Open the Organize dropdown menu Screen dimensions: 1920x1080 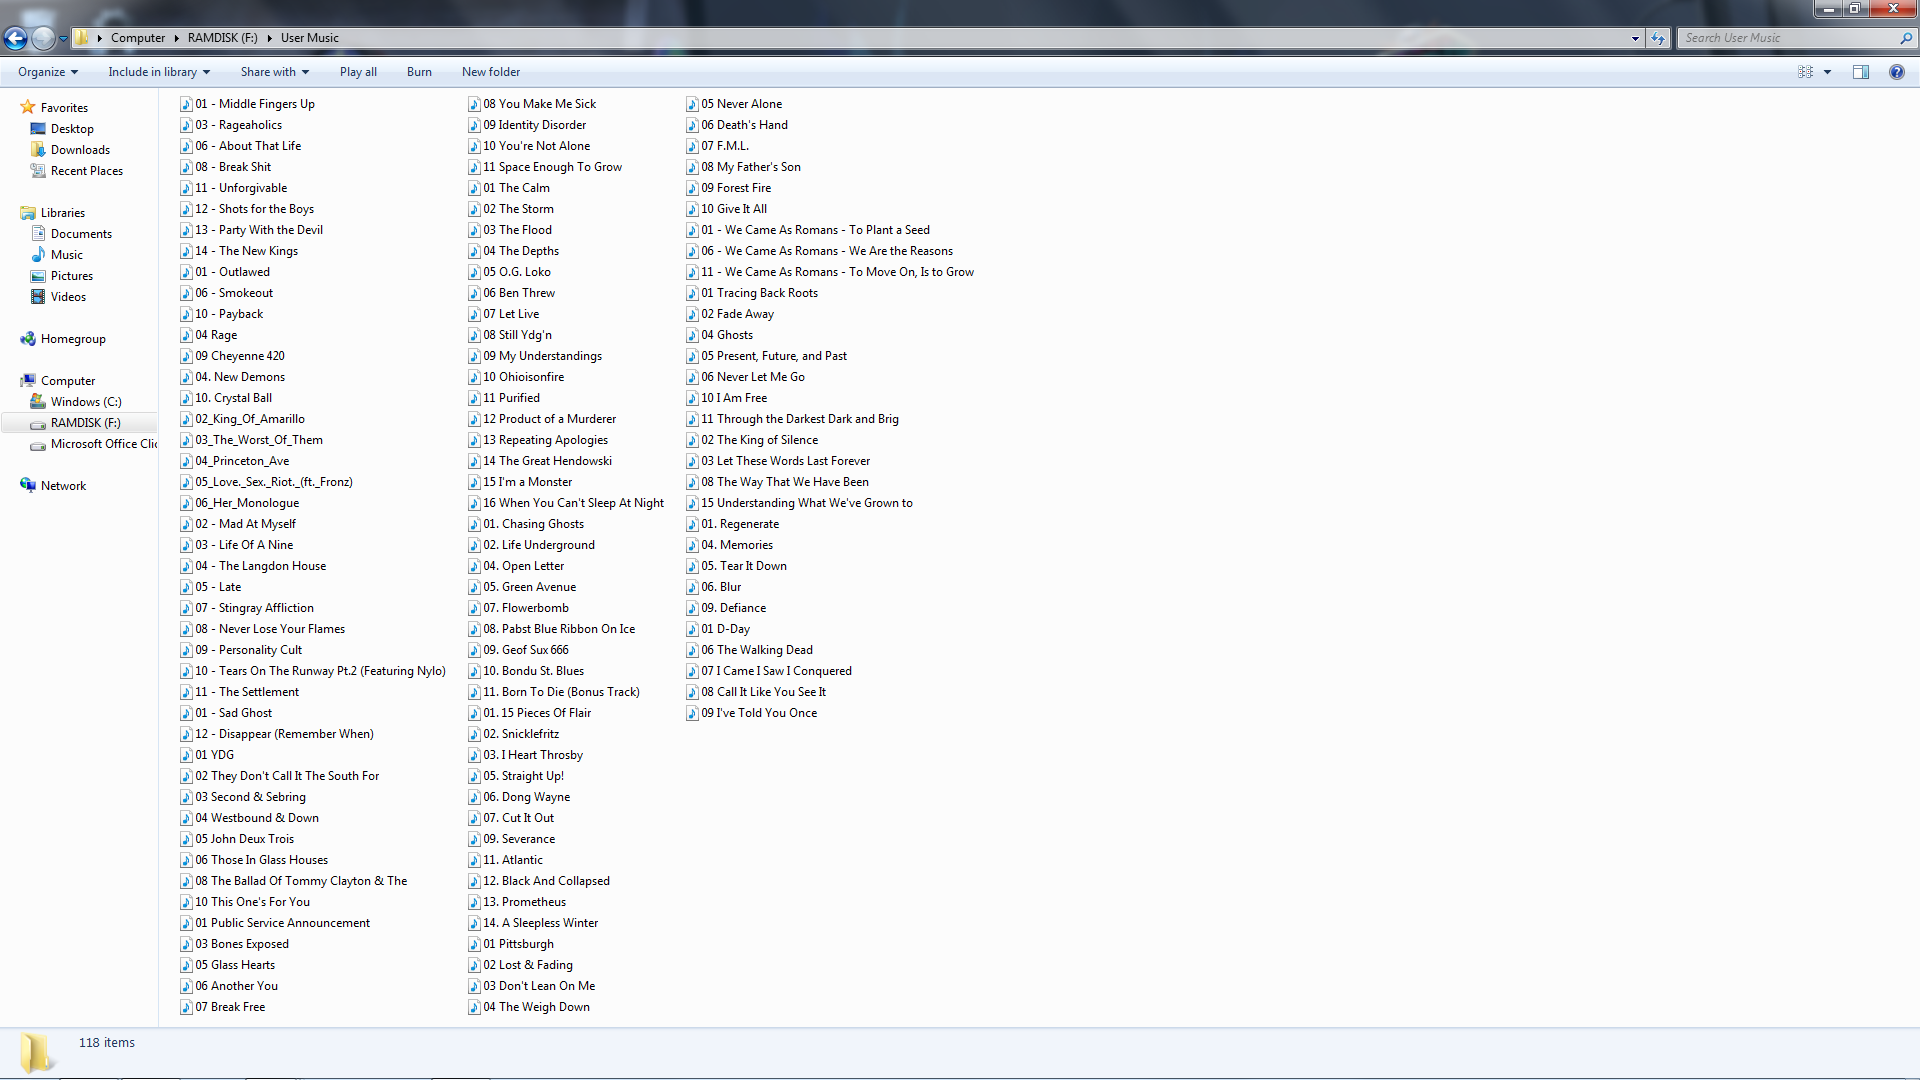(x=48, y=72)
